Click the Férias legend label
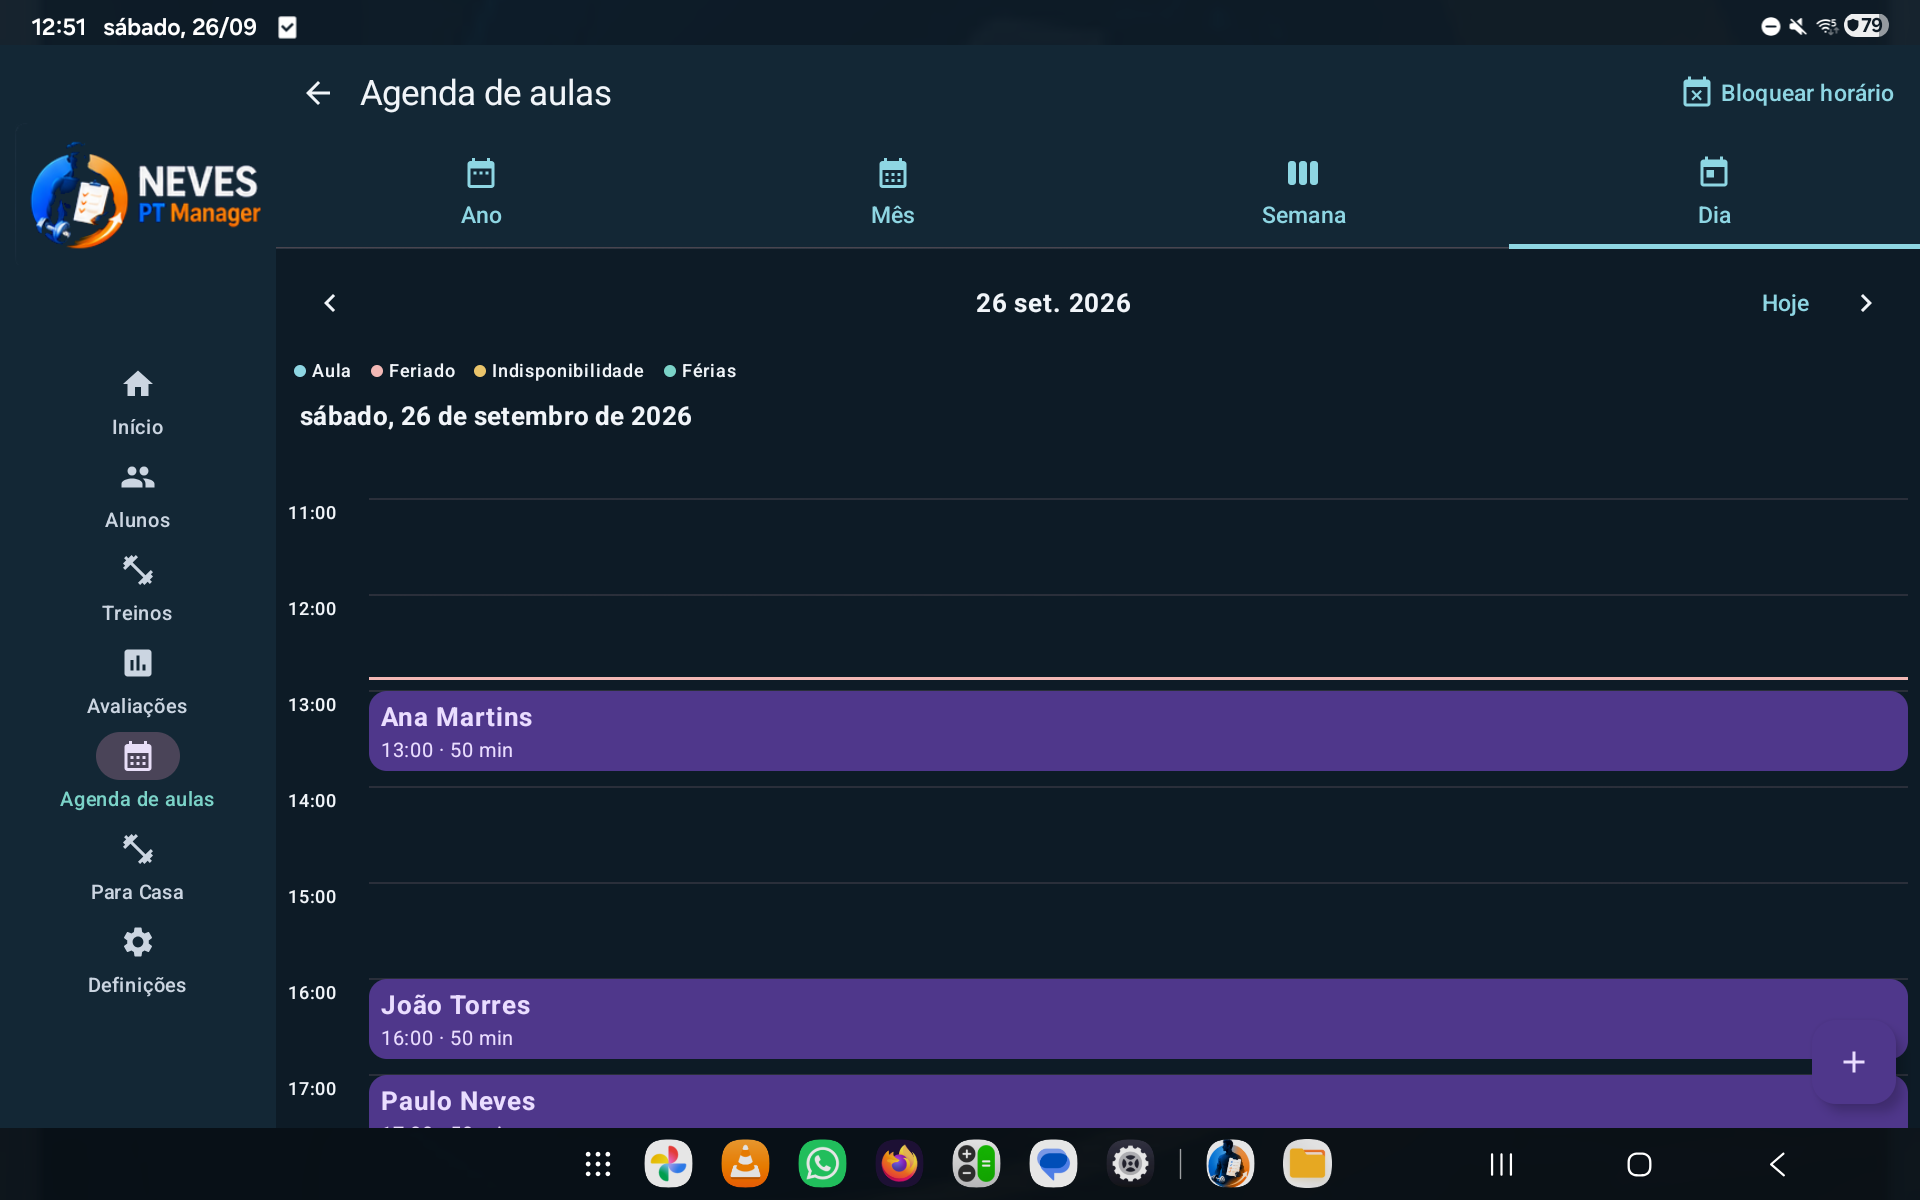Viewport: 1920px width, 1200px height. tap(709, 371)
